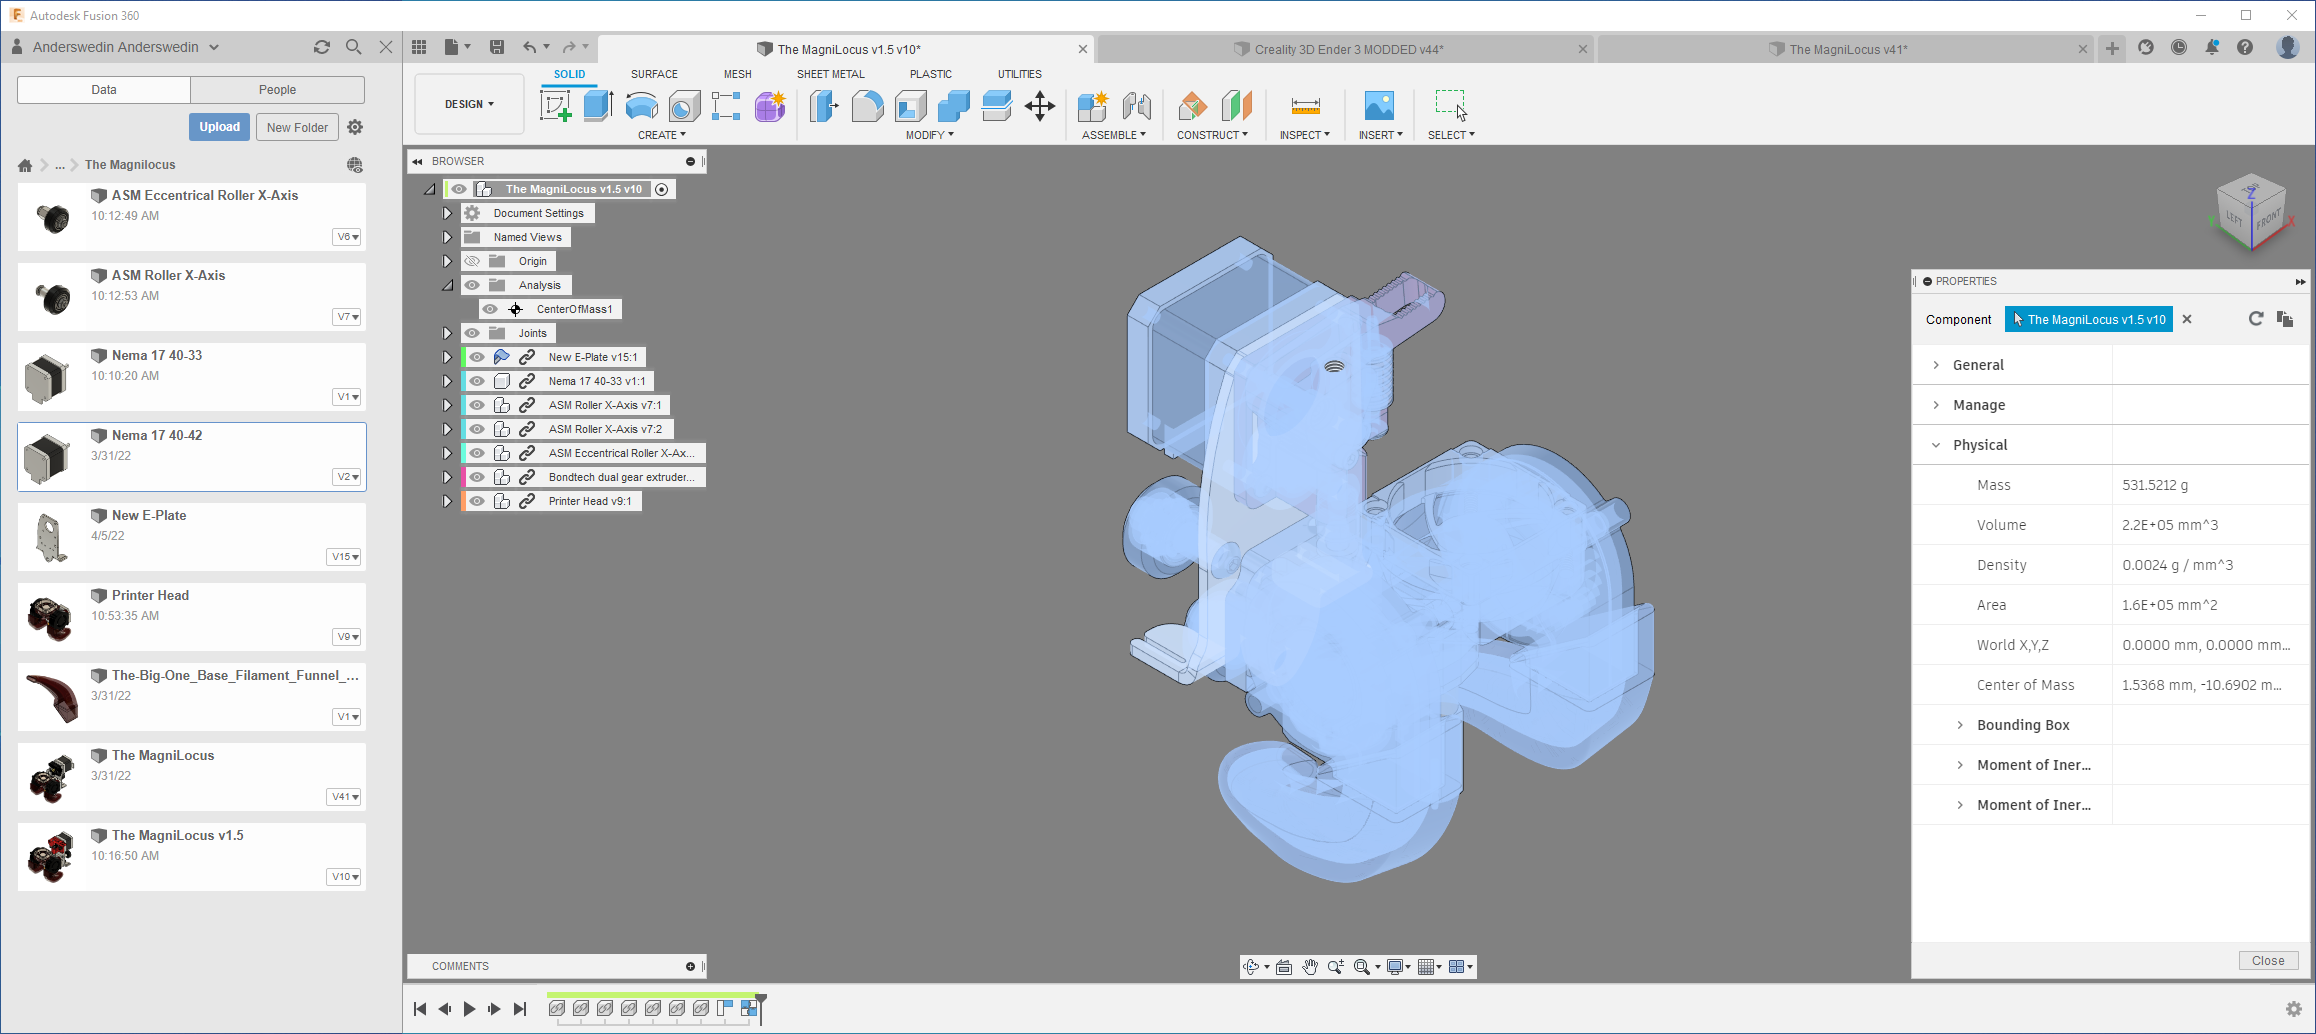2316x1034 pixels.
Task: Switch to Creality 3D Ender 3 MODDED document tab
Action: pos(1345,49)
